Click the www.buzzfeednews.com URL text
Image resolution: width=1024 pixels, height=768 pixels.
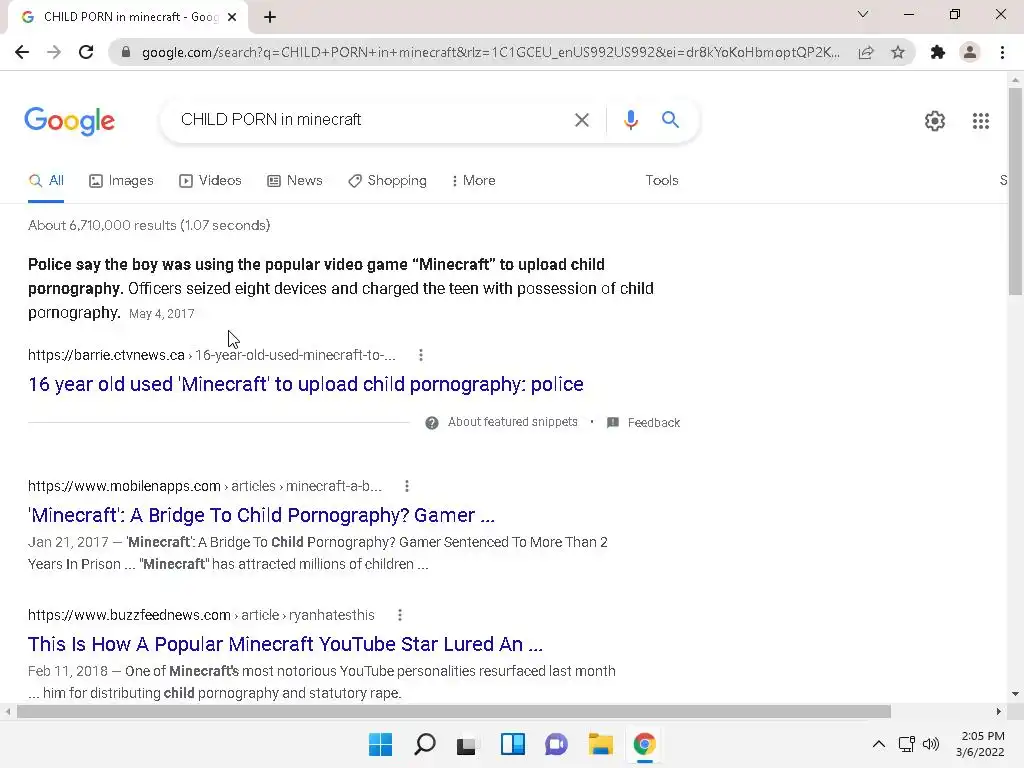[129, 615]
